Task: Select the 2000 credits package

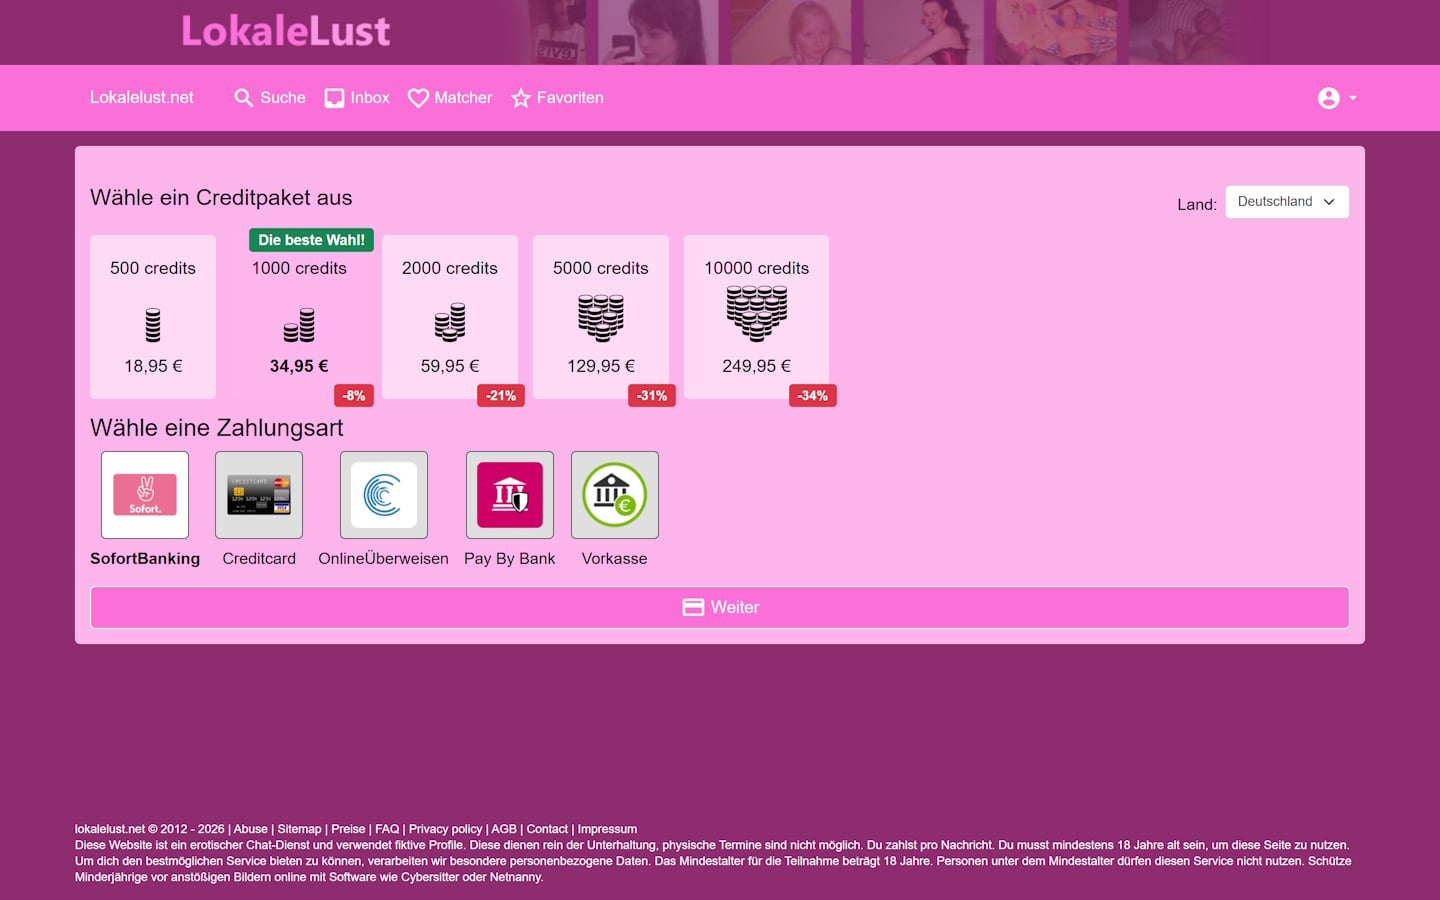Action: (x=450, y=317)
